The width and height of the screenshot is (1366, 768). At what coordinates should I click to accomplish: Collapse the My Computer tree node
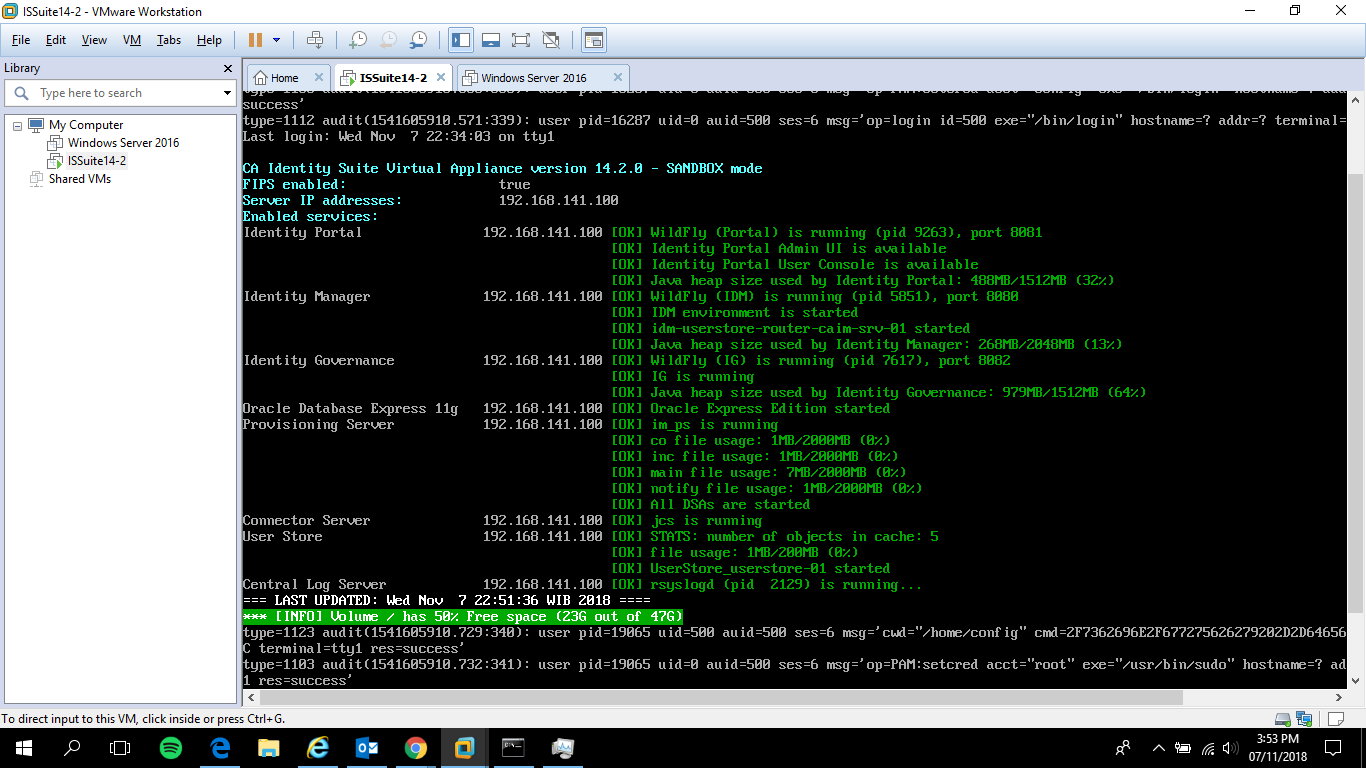[x=17, y=125]
